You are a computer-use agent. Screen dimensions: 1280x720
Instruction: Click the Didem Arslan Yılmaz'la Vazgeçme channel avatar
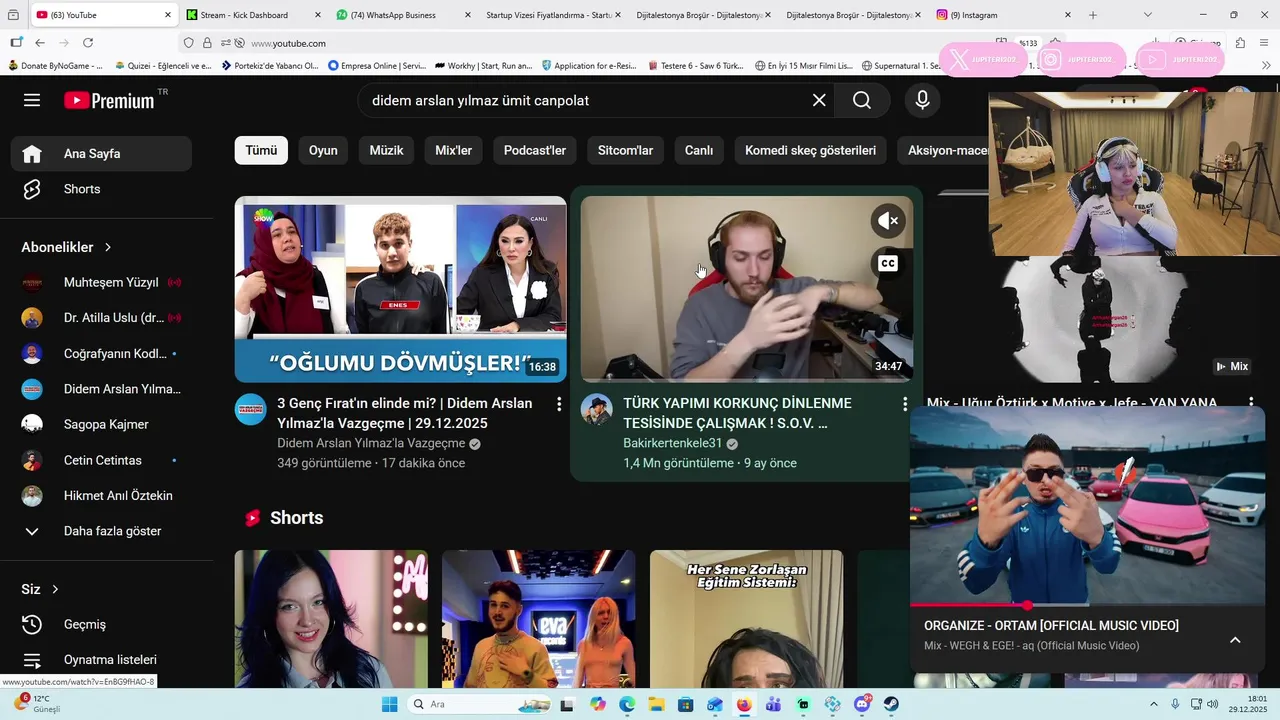point(251,409)
